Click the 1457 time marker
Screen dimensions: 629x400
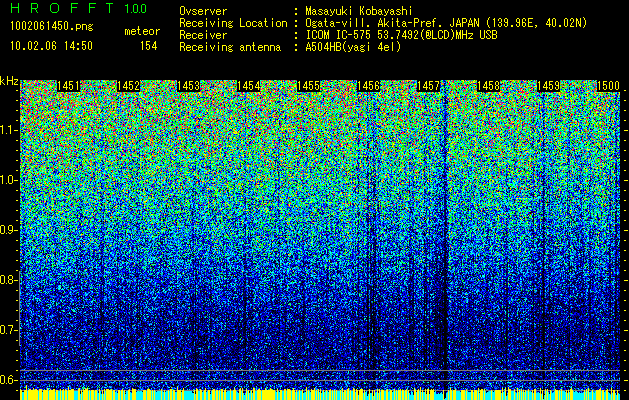[428, 86]
